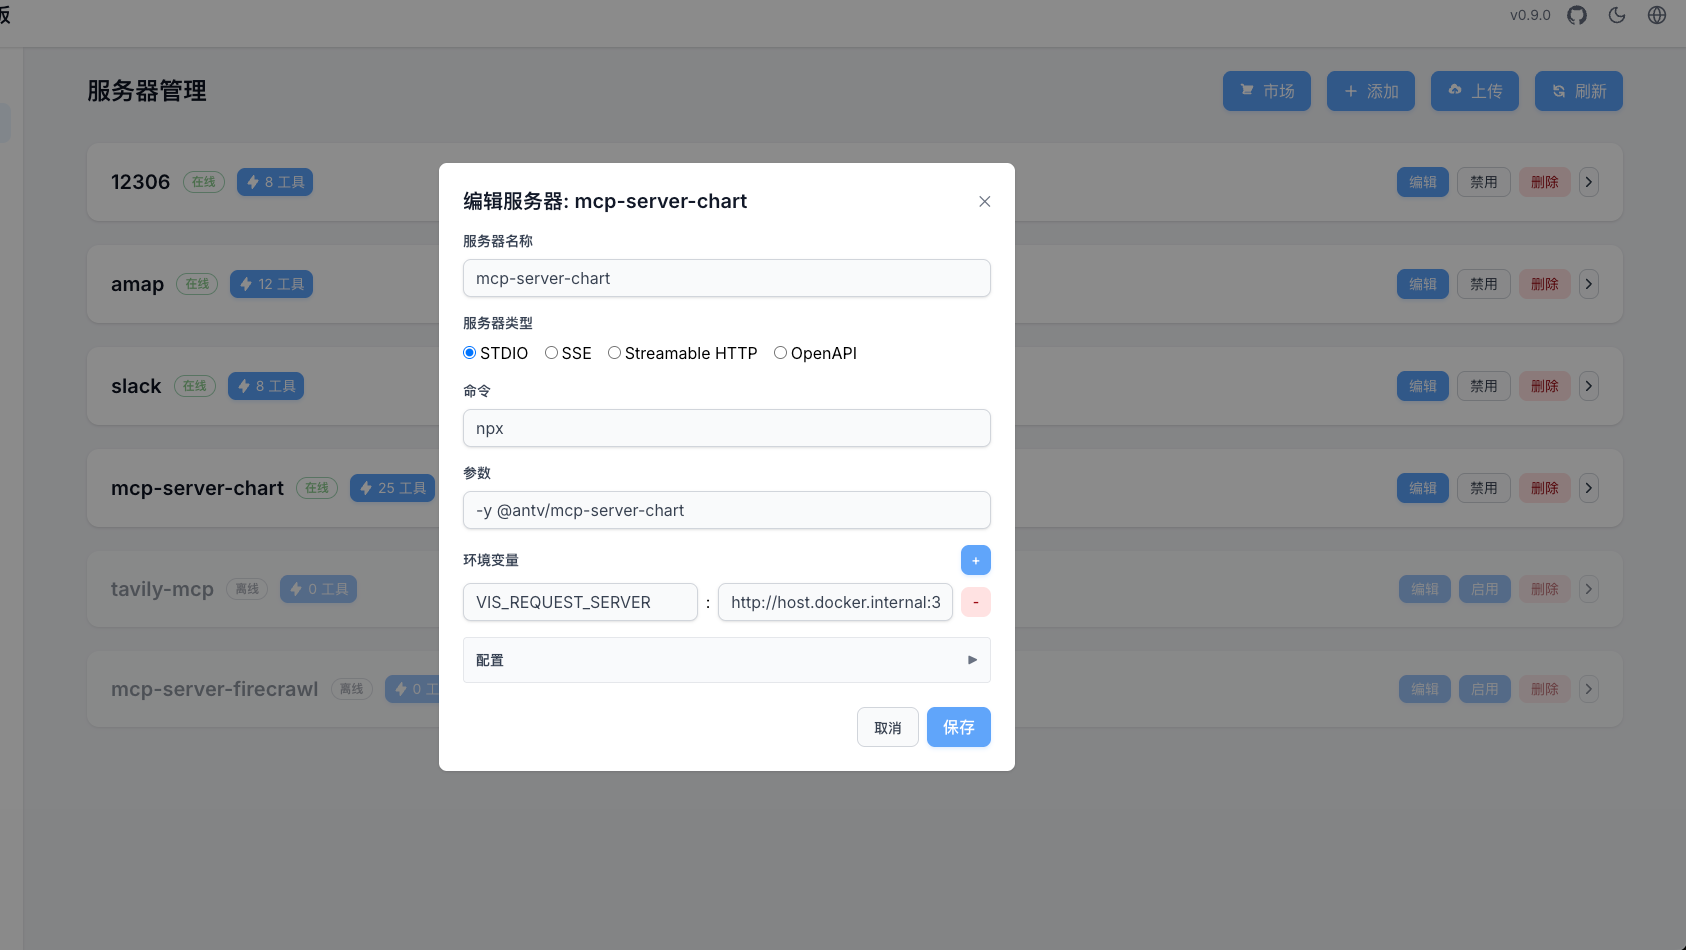Click the 8 工具 badge on slack
Screen dimensions: 1686x950
click(266, 386)
